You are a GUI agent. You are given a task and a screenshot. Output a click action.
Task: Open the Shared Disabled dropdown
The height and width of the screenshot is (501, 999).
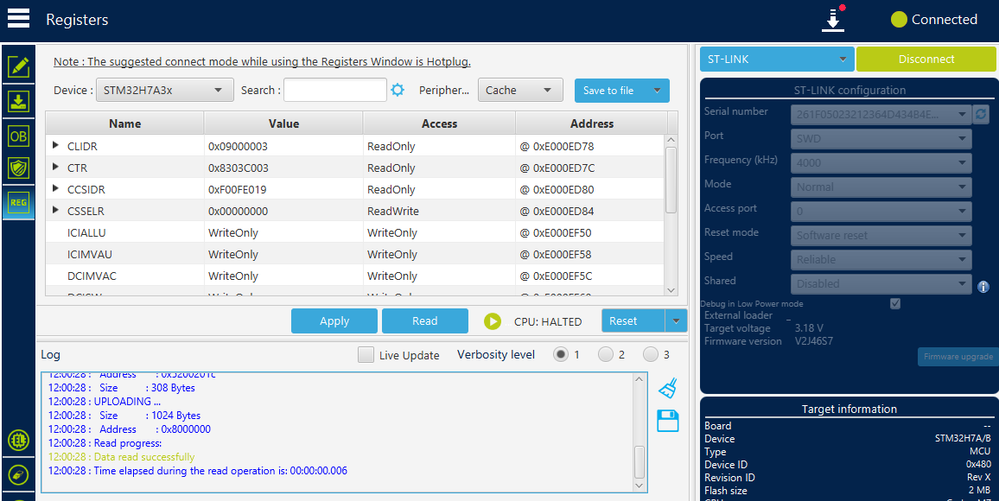pyautogui.click(x=881, y=284)
